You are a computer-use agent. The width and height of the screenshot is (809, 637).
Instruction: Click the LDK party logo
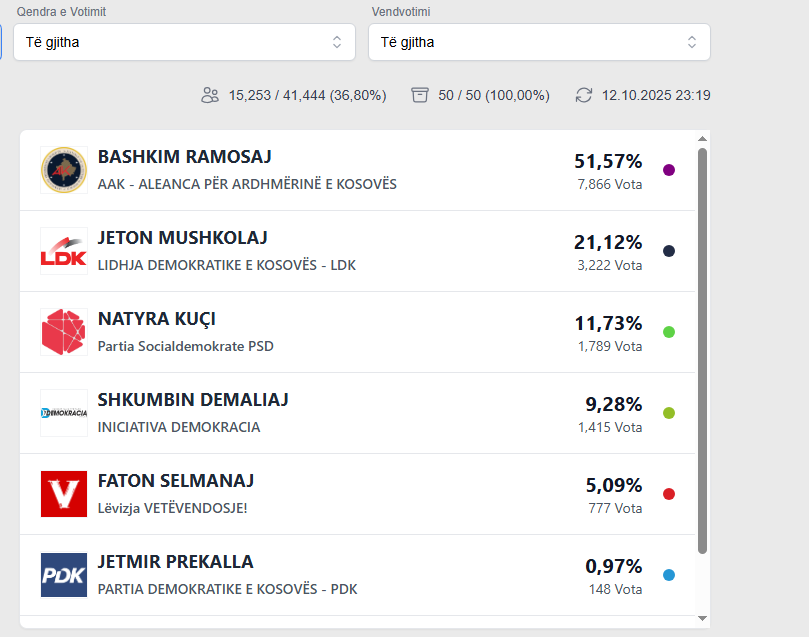pyautogui.click(x=64, y=251)
